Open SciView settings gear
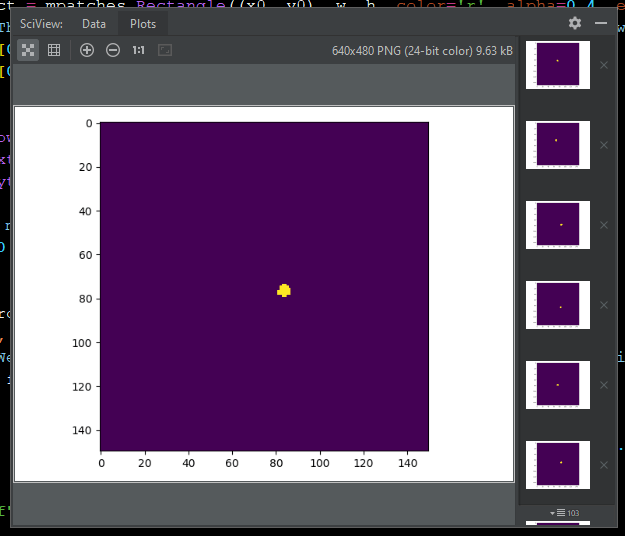The image size is (625, 536). point(574,23)
